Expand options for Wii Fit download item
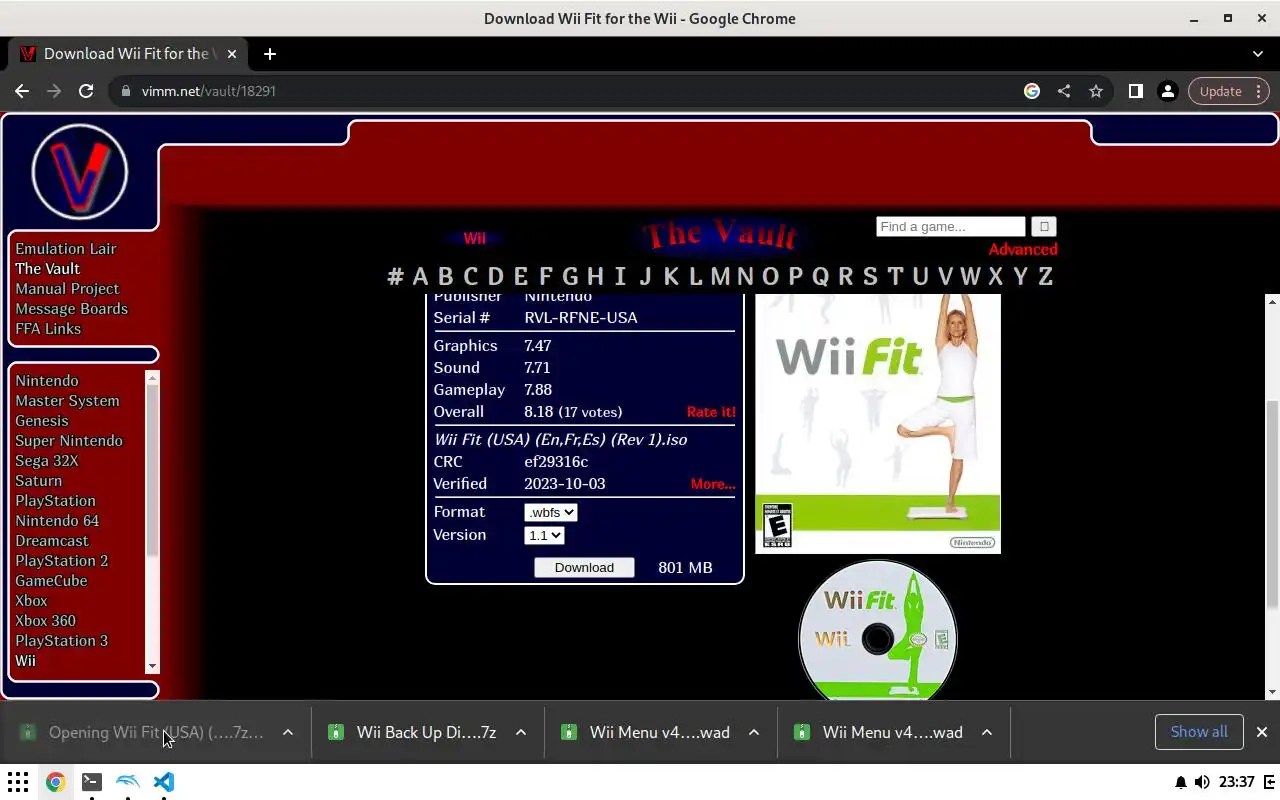The image size is (1280, 800). pyautogui.click(x=288, y=732)
